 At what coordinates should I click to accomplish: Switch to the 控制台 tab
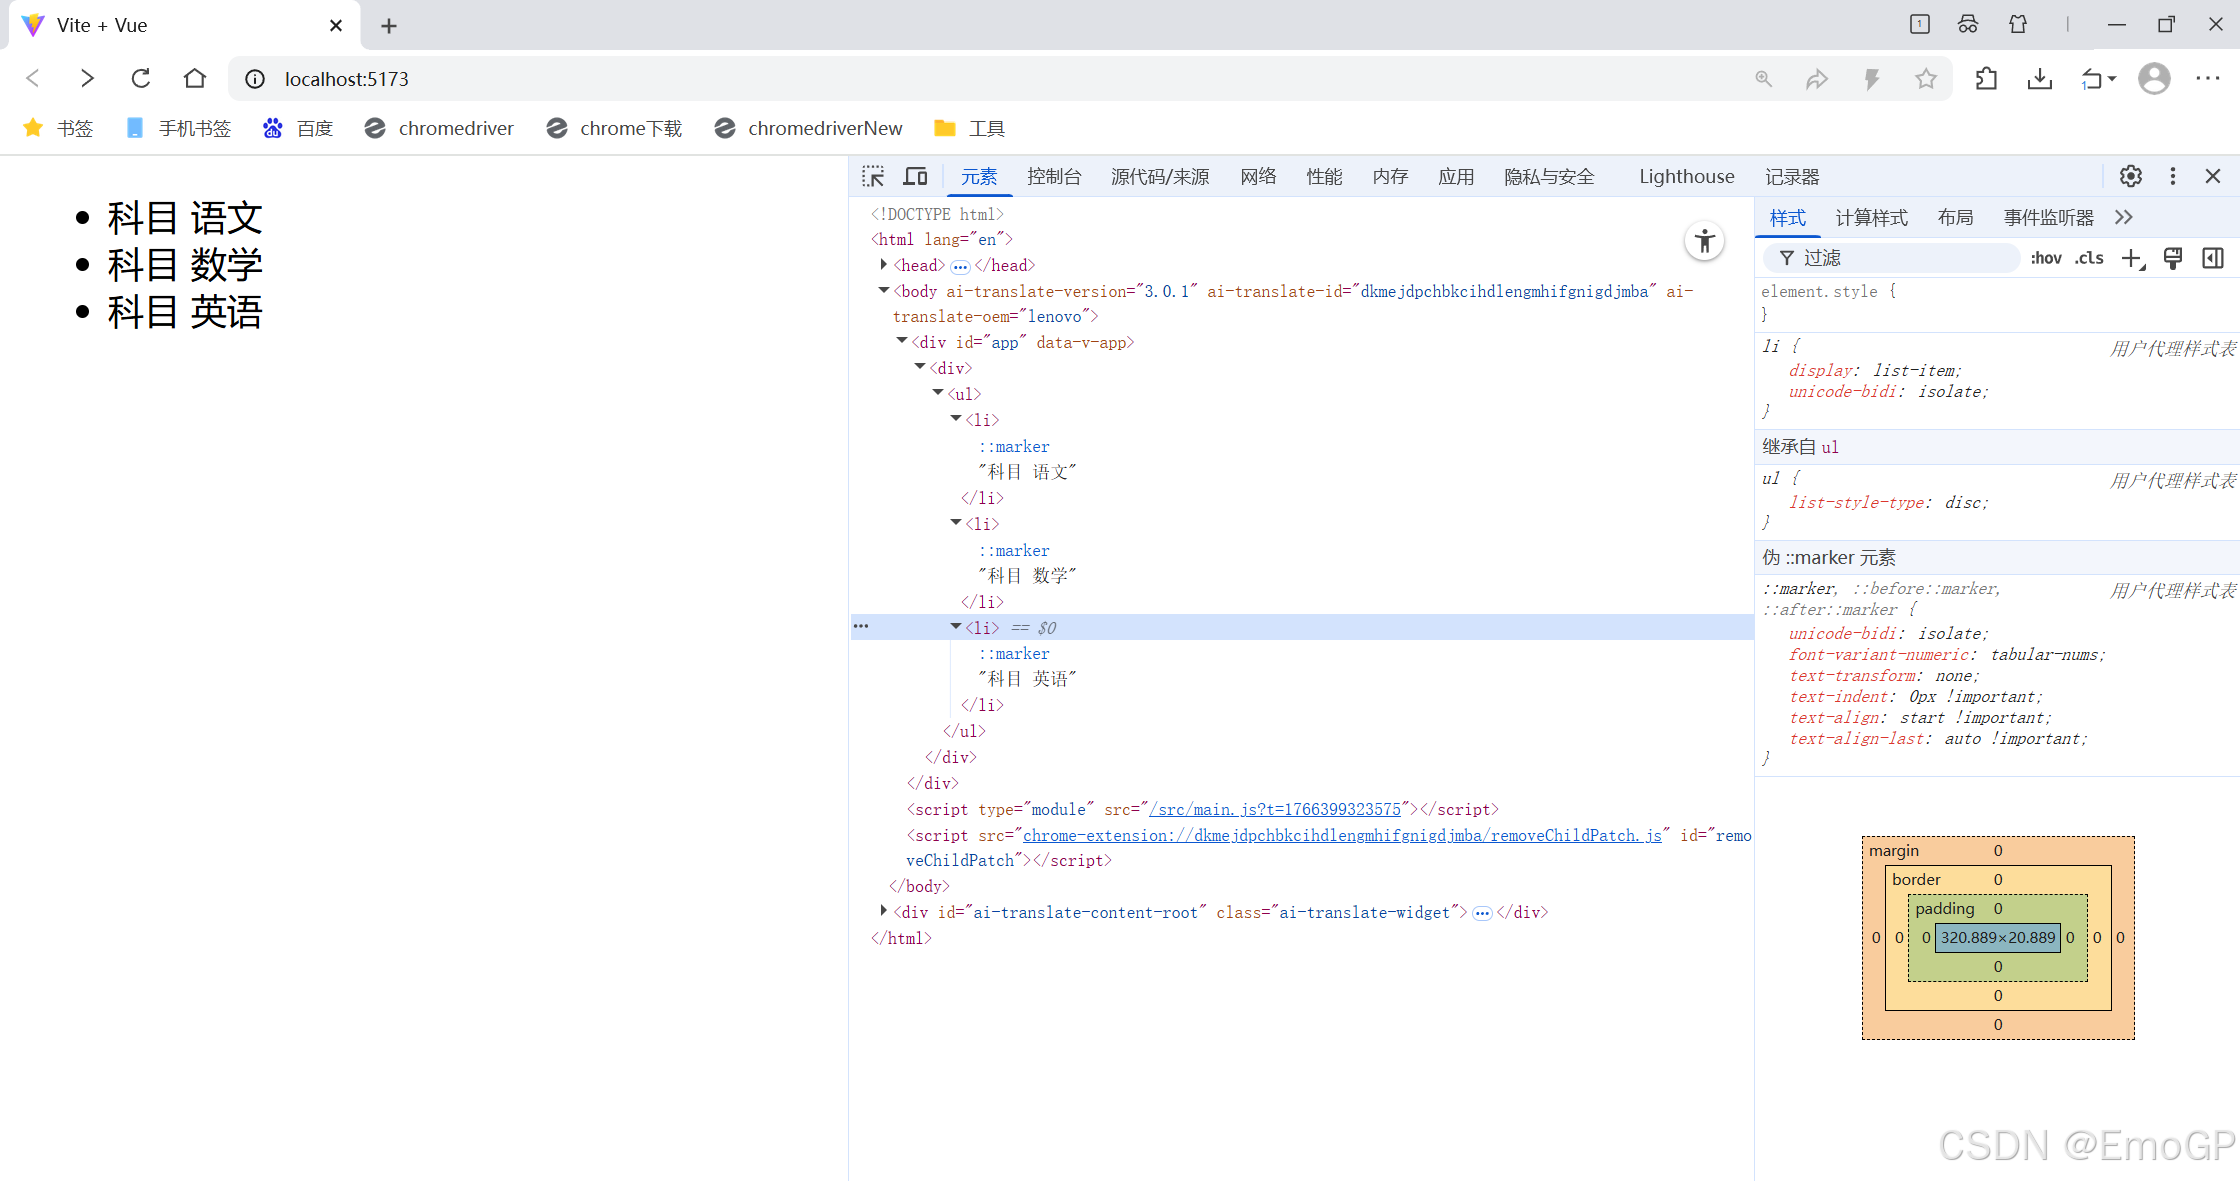(1054, 177)
